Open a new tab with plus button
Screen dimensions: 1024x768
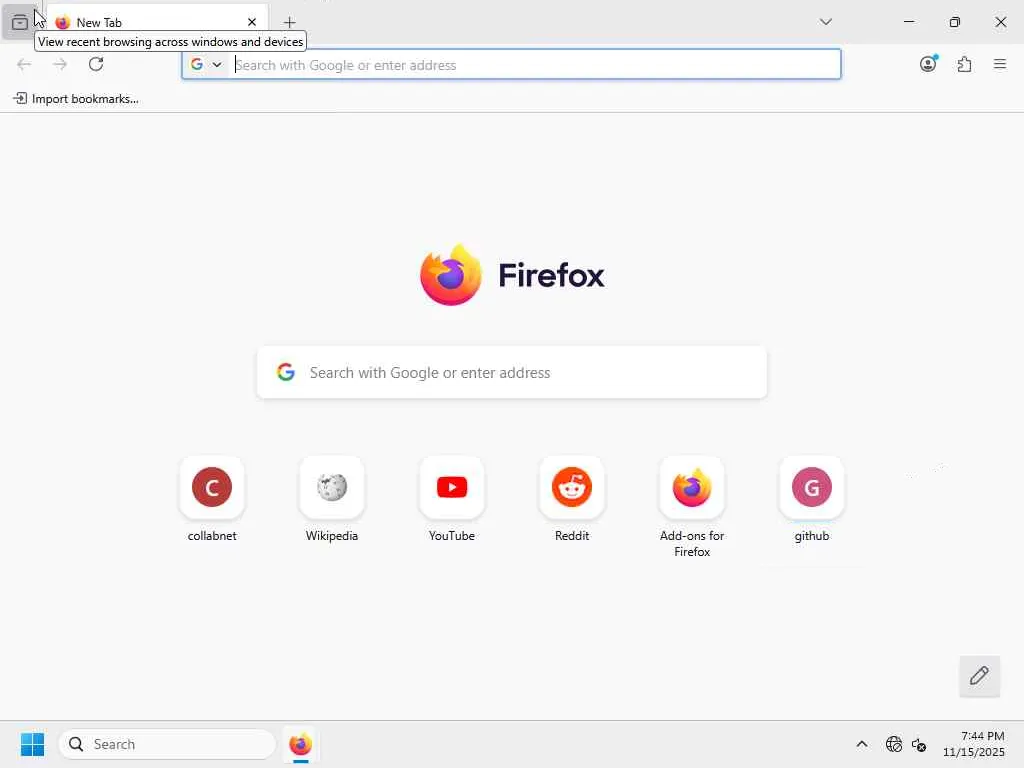pos(289,22)
